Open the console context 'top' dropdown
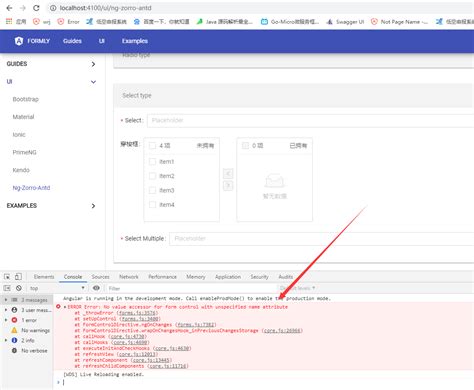Image resolution: width=474 pixels, height=390 pixels. pyautogui.click(x=57, y=288)
